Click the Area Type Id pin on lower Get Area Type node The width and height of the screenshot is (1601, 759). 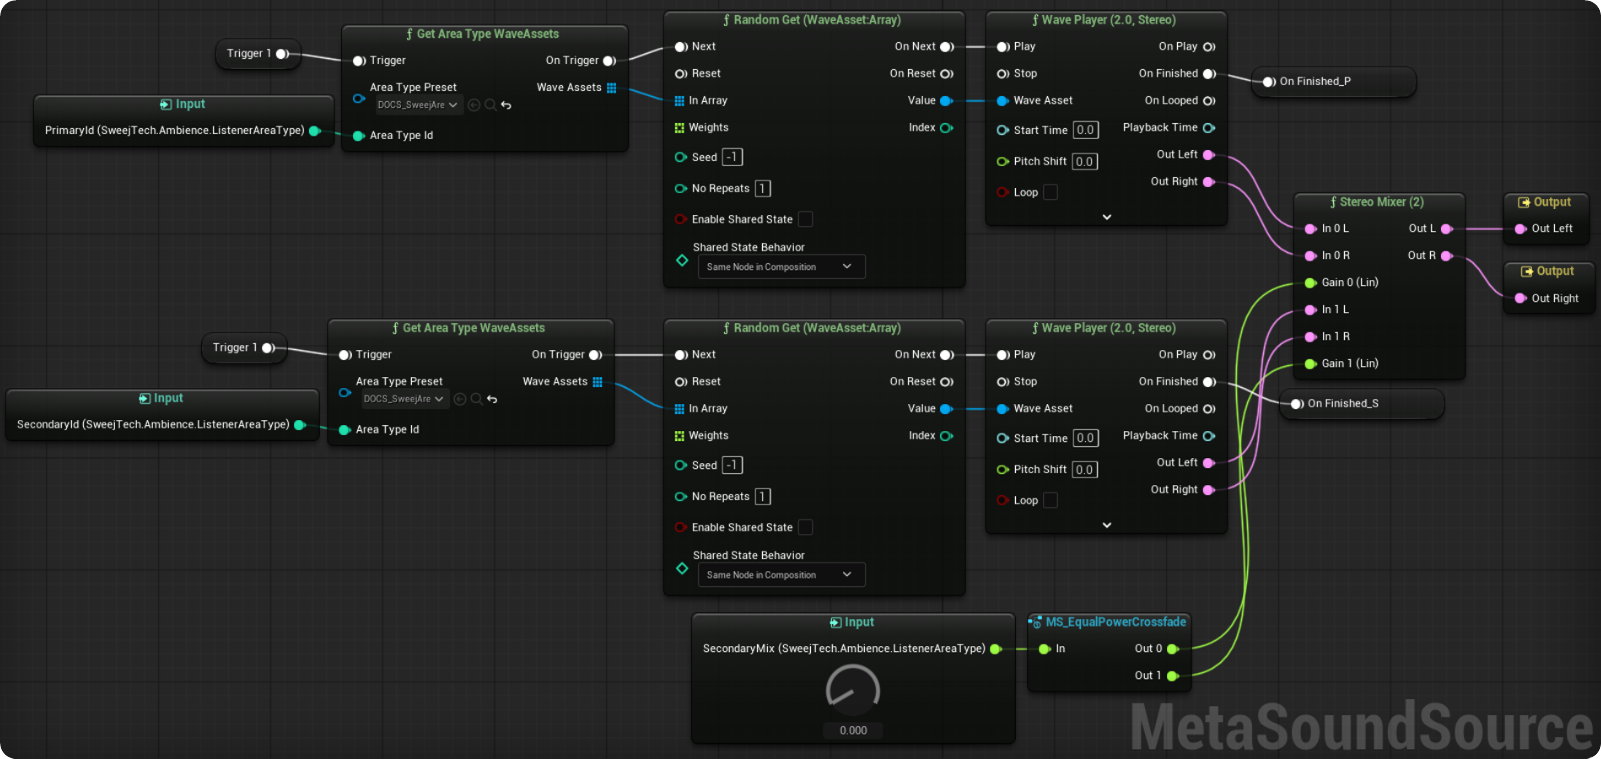345,430
